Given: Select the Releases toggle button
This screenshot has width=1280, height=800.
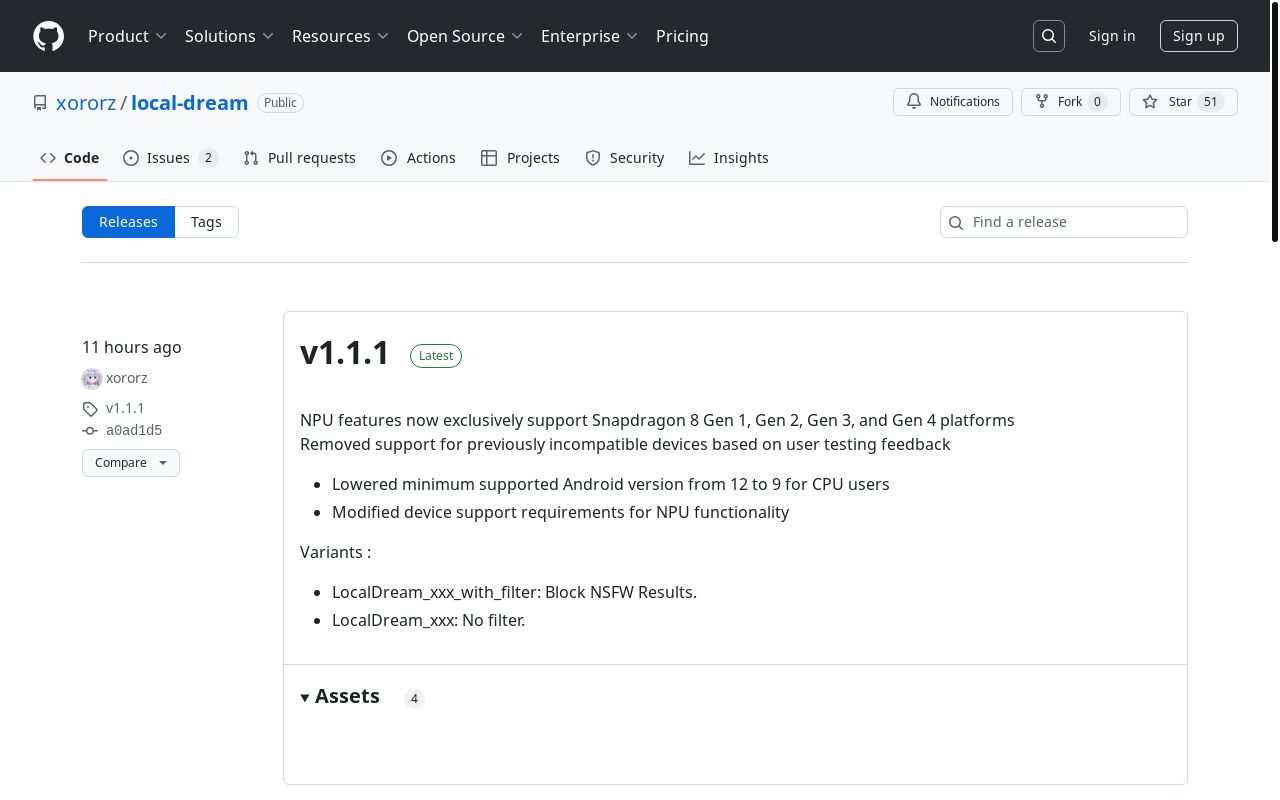Looking at the screenshot, I should (x=128, y=222).
